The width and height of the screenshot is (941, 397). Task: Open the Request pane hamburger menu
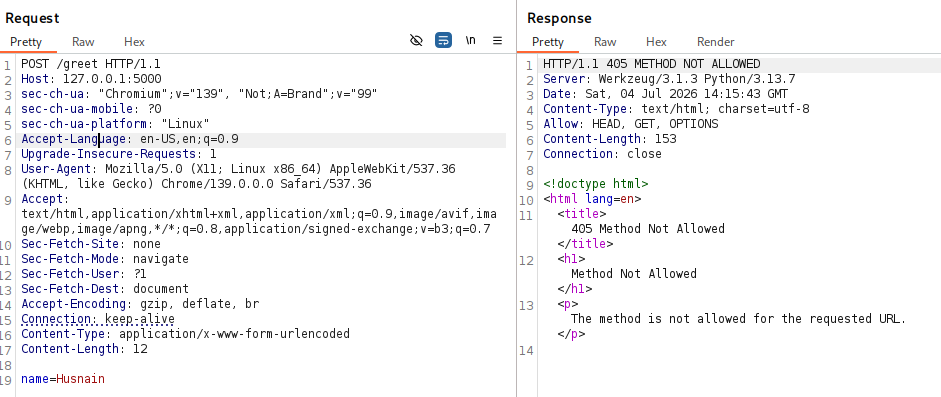pos(498,41)
